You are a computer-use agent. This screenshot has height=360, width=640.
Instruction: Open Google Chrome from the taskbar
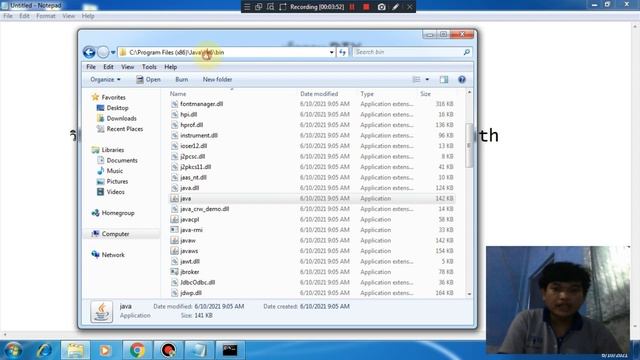click(137, 350)
